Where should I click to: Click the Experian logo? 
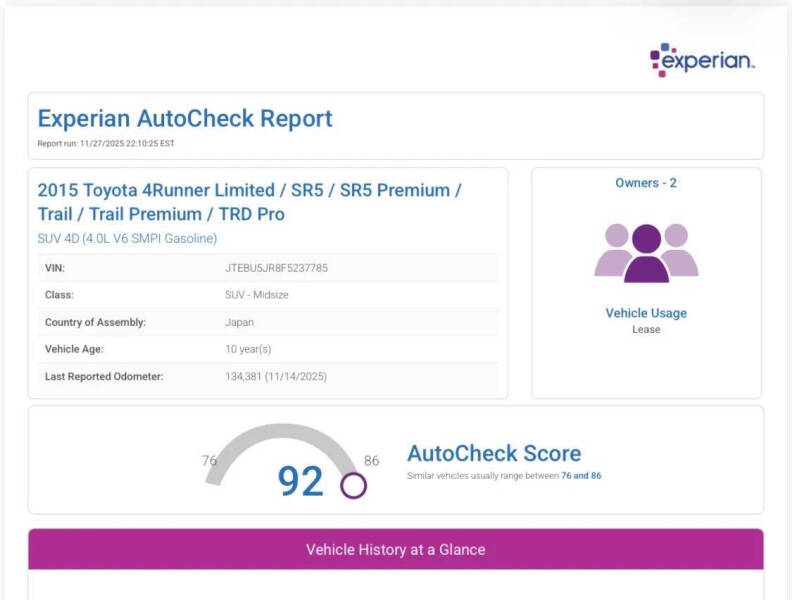(702, 60)
